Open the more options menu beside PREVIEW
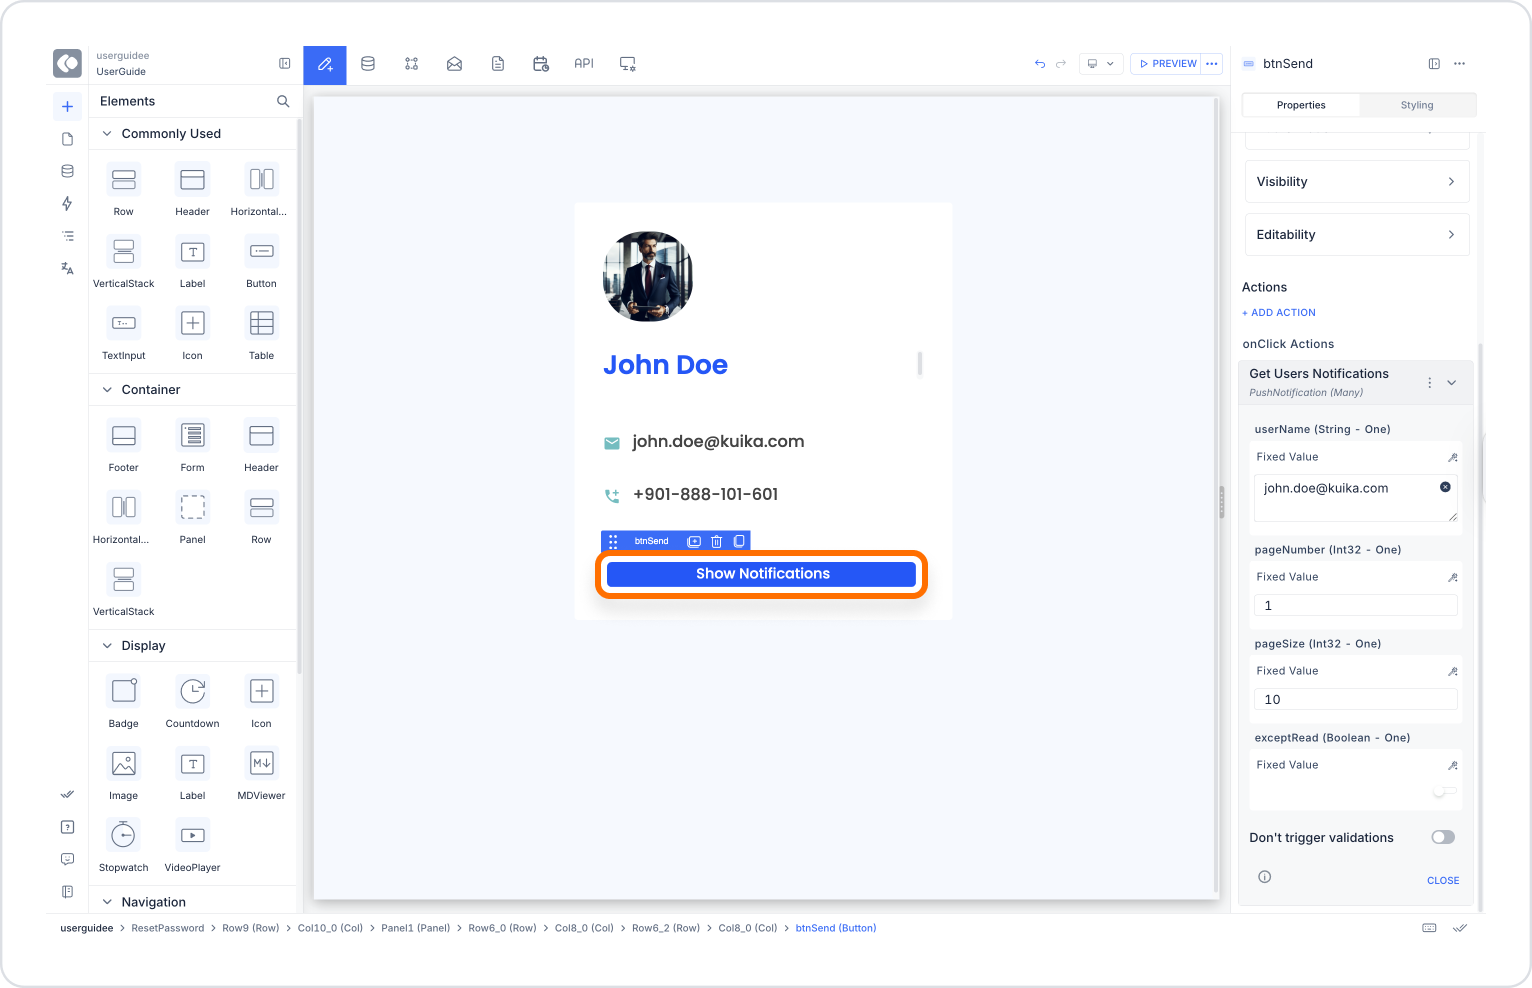Viewport: 1532px width, 988px height. 1212,64
